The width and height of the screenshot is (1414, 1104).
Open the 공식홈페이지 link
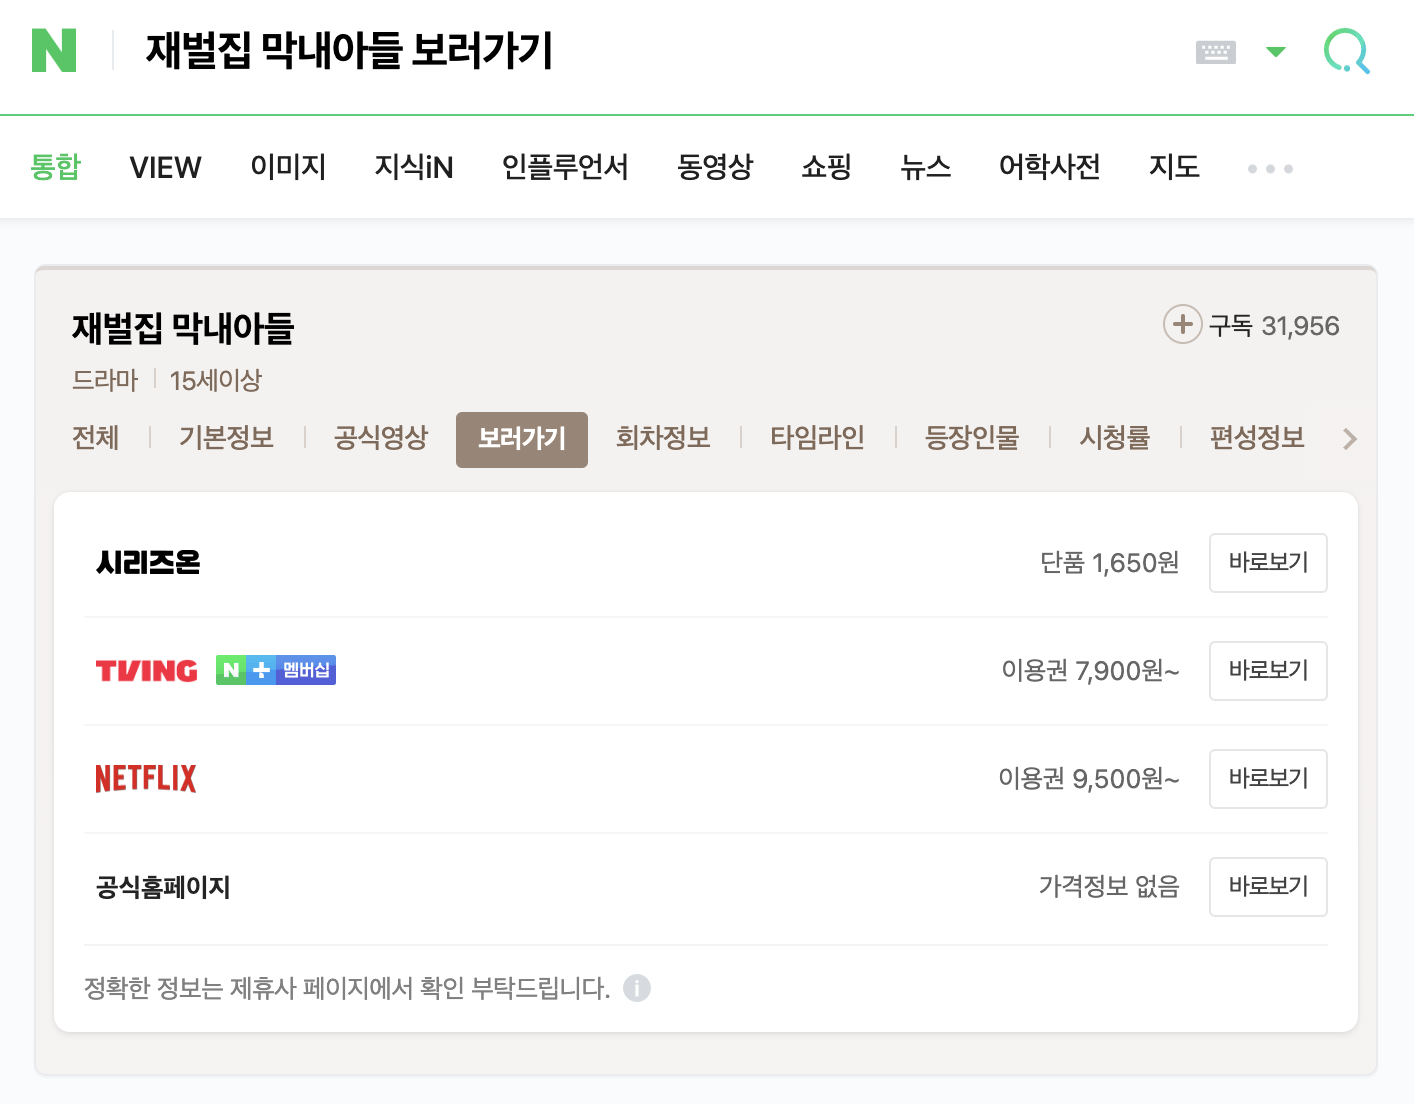tap(163, 887)
